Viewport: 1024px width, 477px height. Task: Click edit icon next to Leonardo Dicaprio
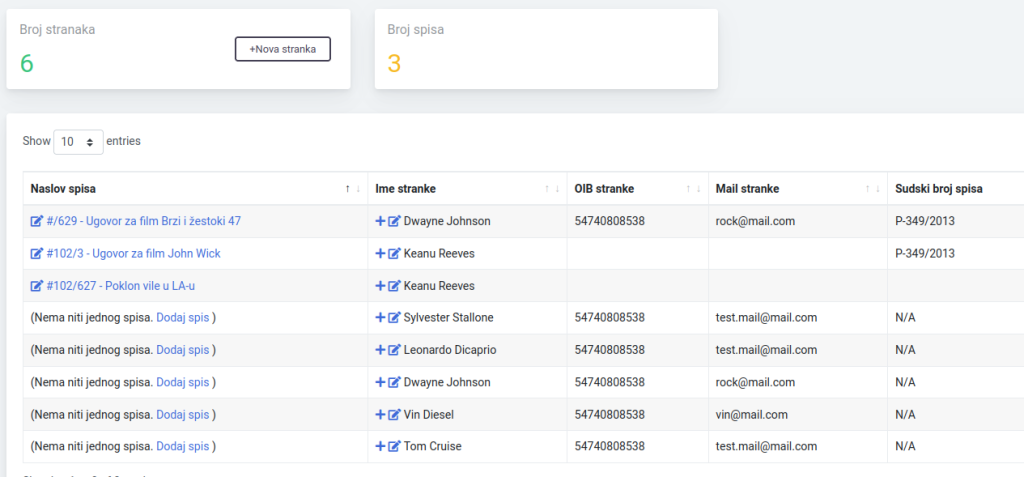(x=394, y=350)
